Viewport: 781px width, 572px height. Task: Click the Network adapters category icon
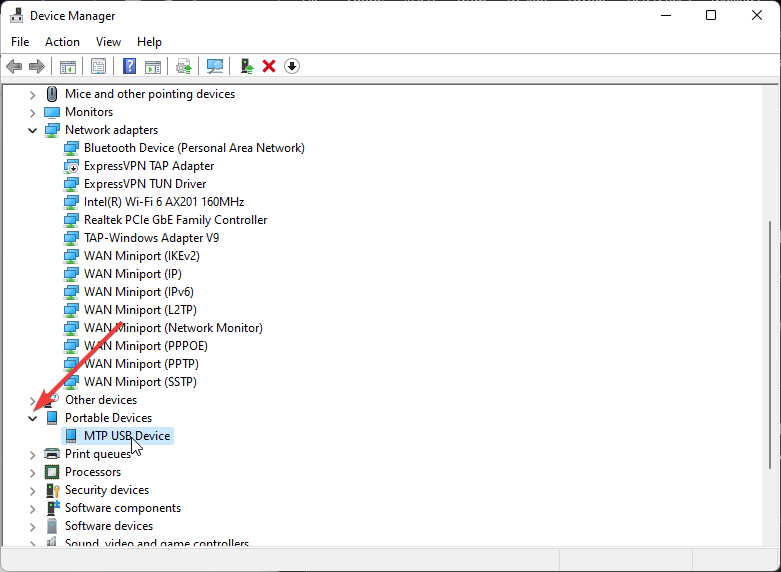click(x=52, y=130)
